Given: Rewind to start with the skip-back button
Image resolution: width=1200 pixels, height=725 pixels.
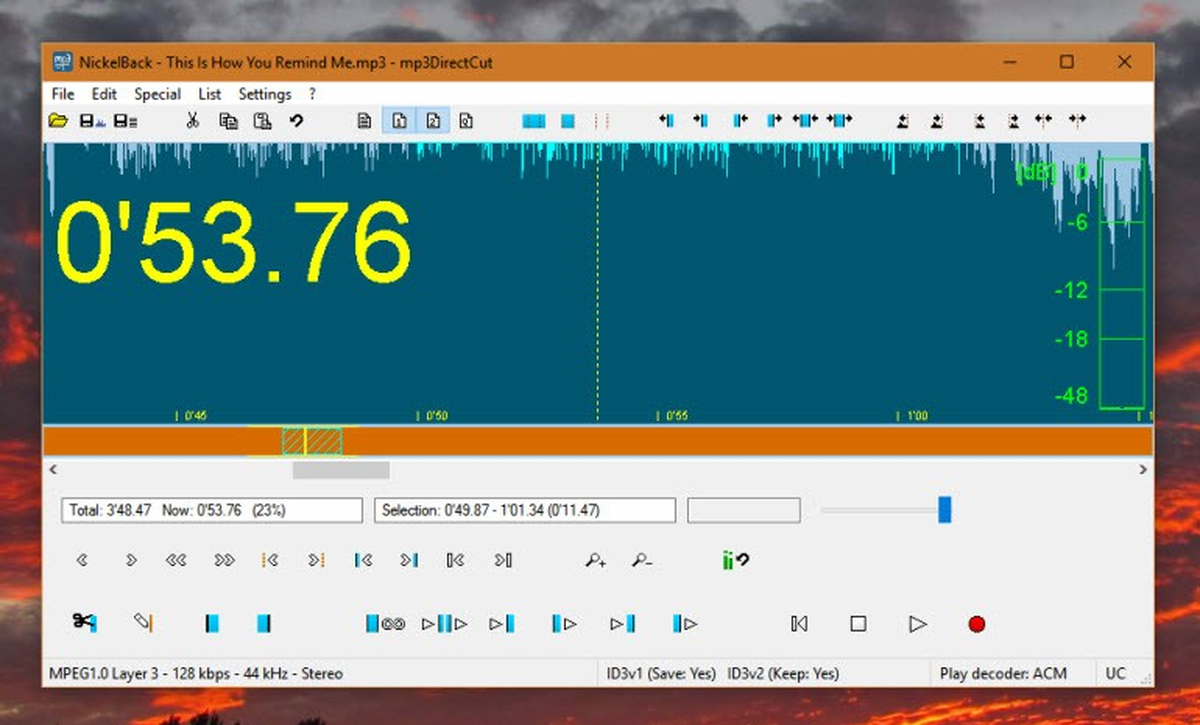Looking at the screenshot, I should (799, 623).
